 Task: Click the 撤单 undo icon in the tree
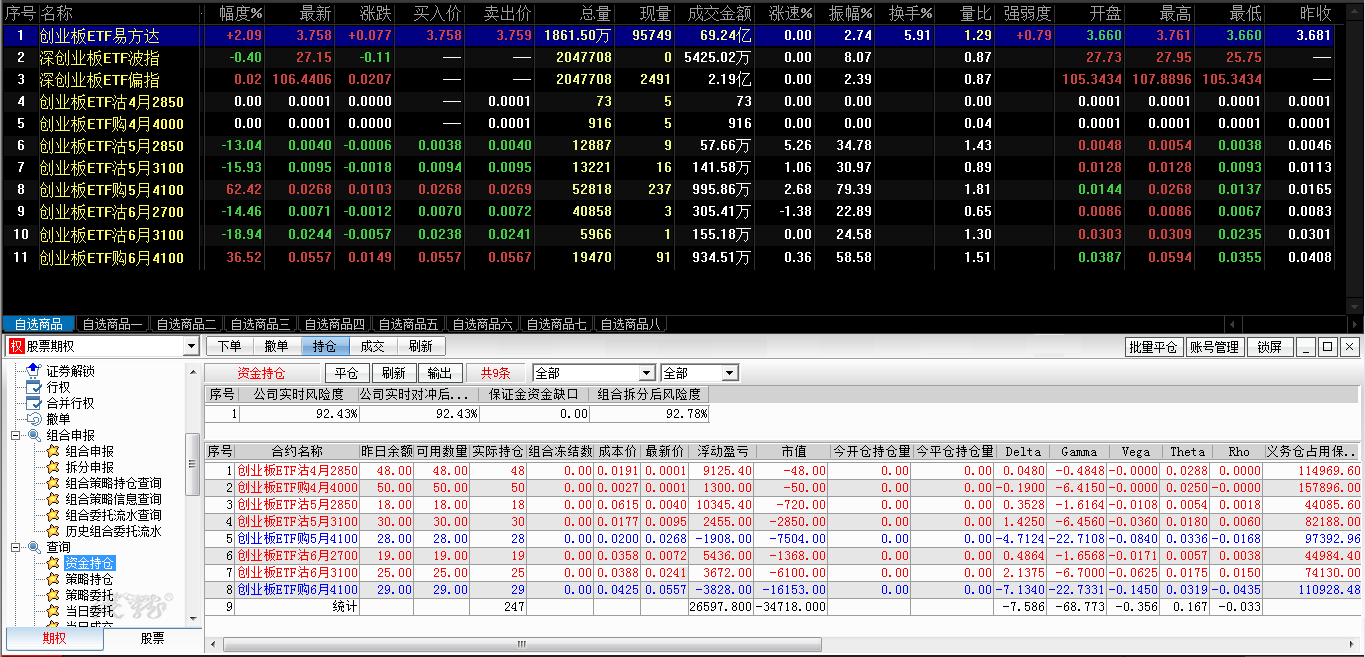[x=34, y=419]
